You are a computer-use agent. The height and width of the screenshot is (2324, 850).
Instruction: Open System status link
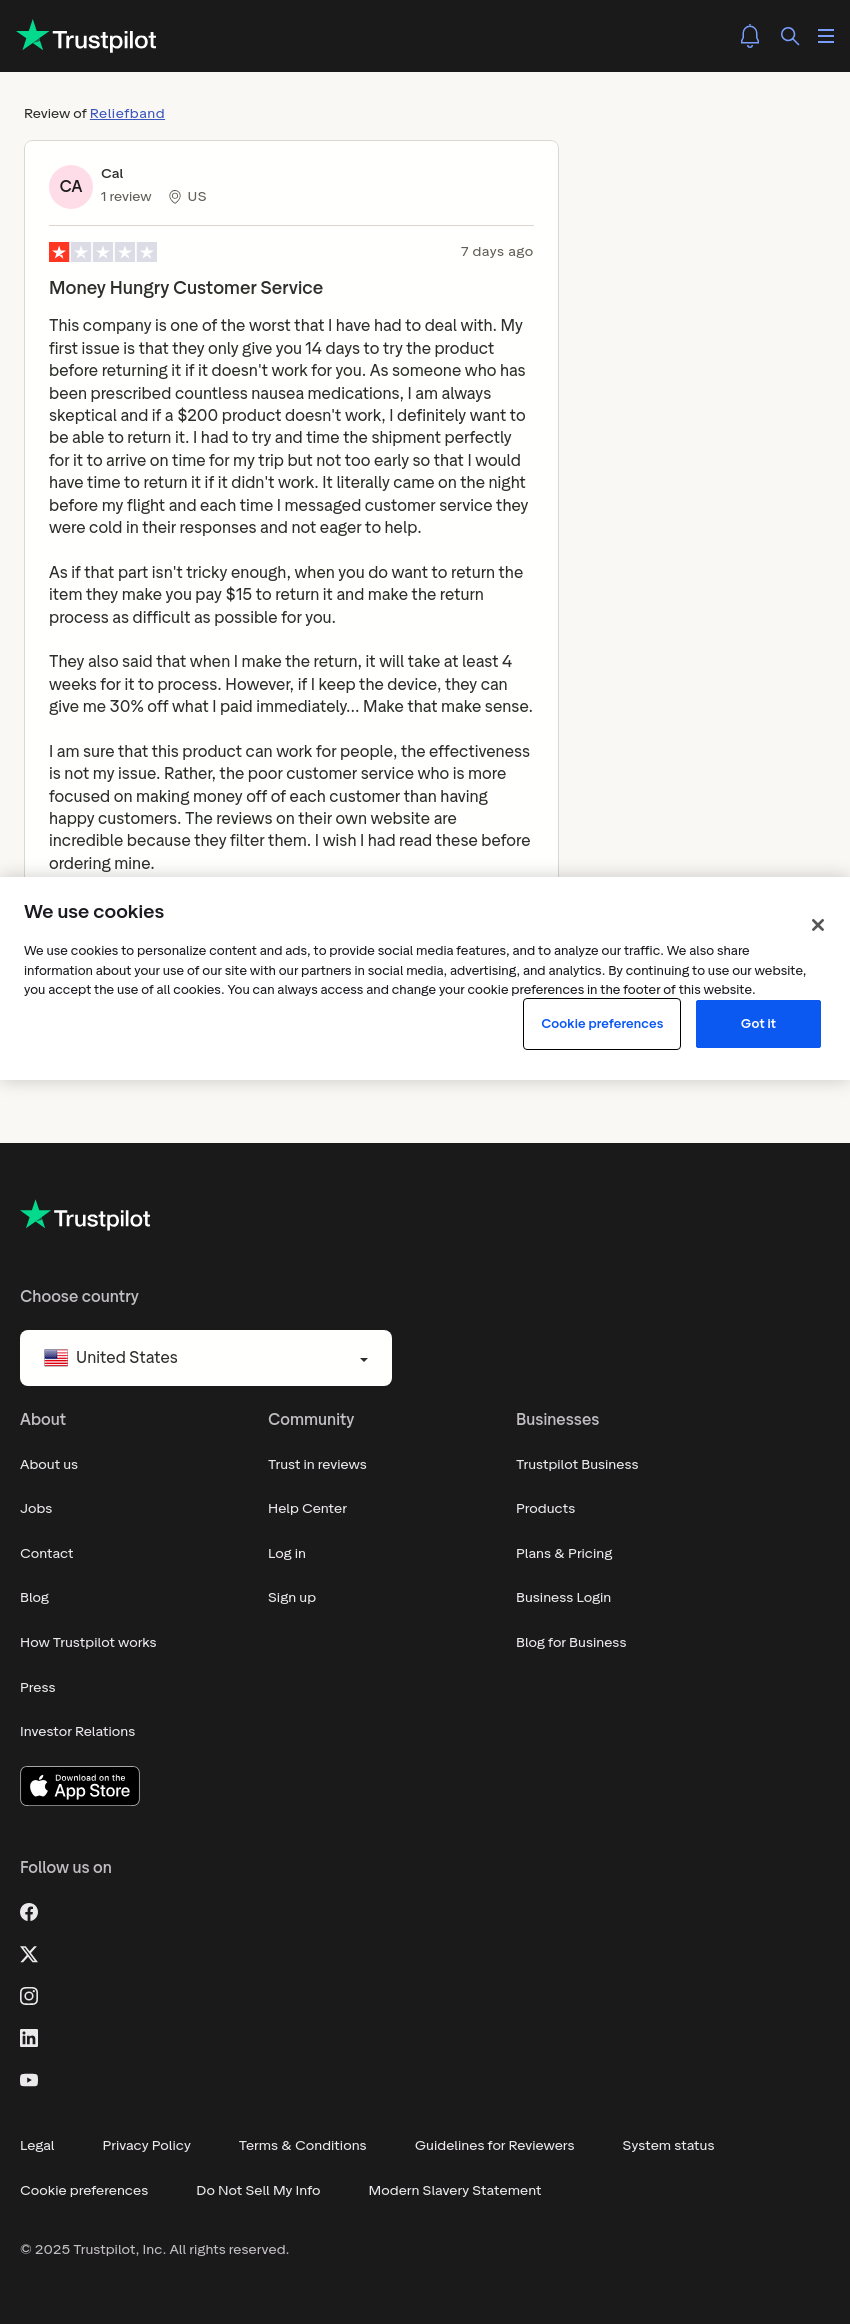669,2146
